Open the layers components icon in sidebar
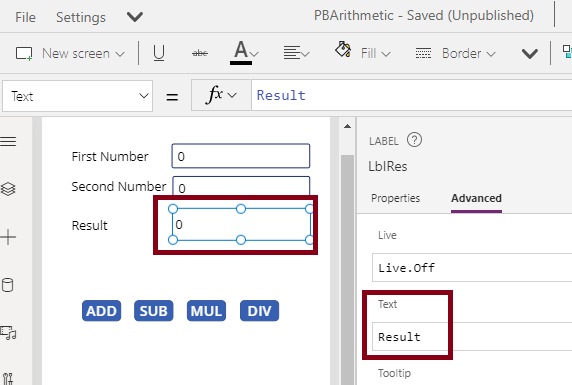Screen dimensions: 572x385 (8, 189)
